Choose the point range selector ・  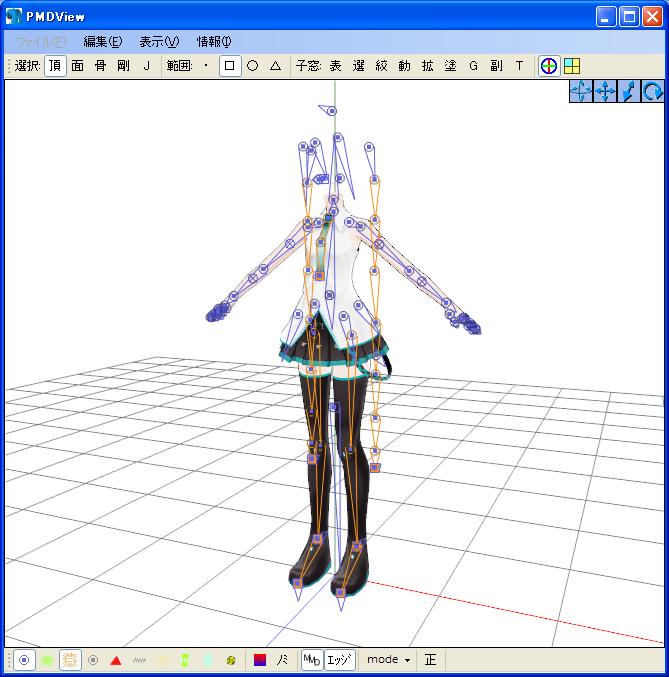(206, 66)
